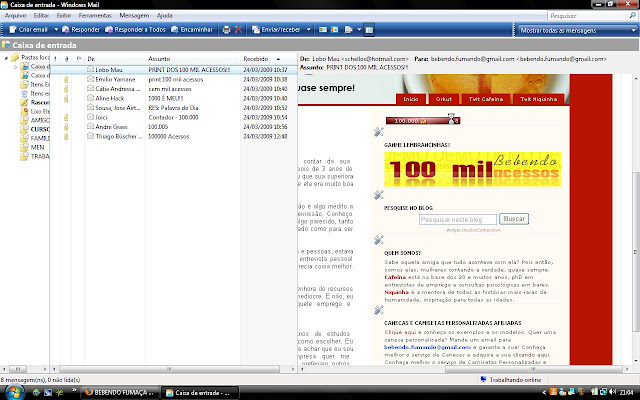Select the message from Aline Hack

point(174,98)
